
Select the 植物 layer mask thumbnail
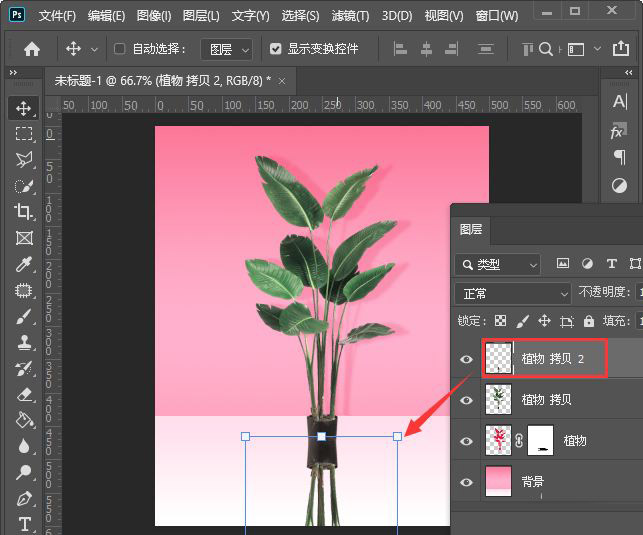coord(540,440)
